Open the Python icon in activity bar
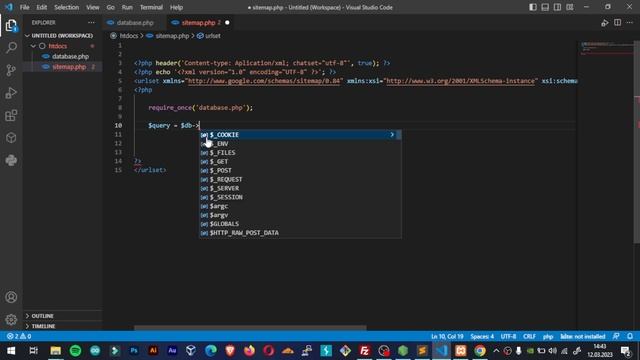The height and width of the screenshot is (360, 640). coord(11,160)
